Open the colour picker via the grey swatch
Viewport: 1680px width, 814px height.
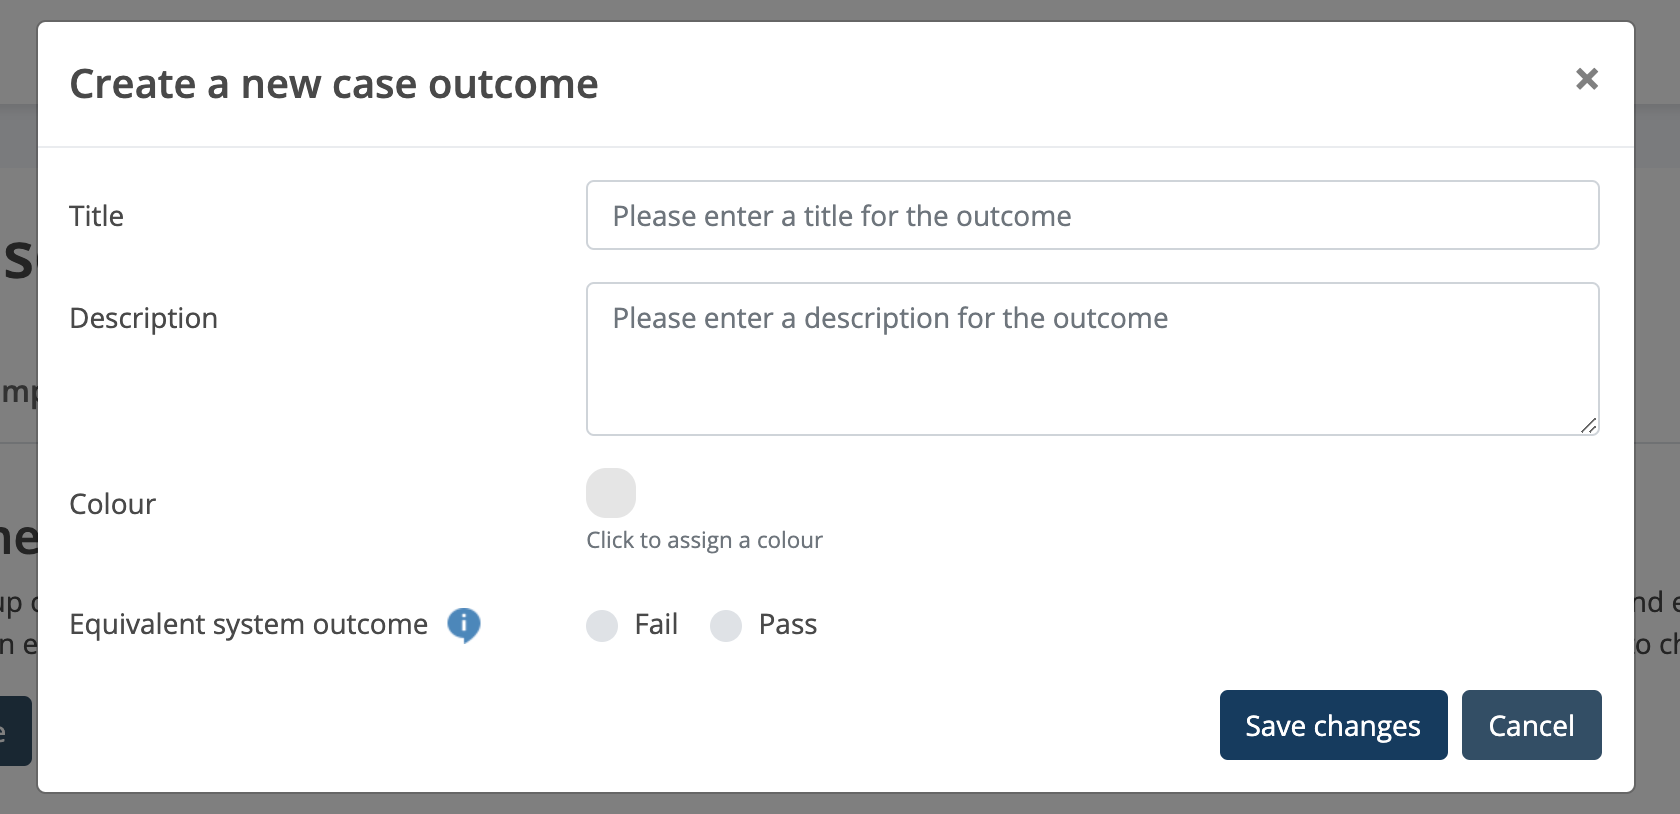click(x=611, y=493)
